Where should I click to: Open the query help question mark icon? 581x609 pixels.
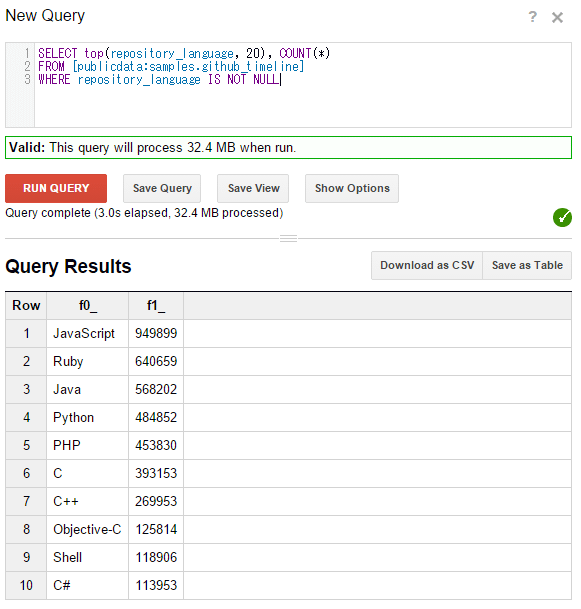coord(532,17)
